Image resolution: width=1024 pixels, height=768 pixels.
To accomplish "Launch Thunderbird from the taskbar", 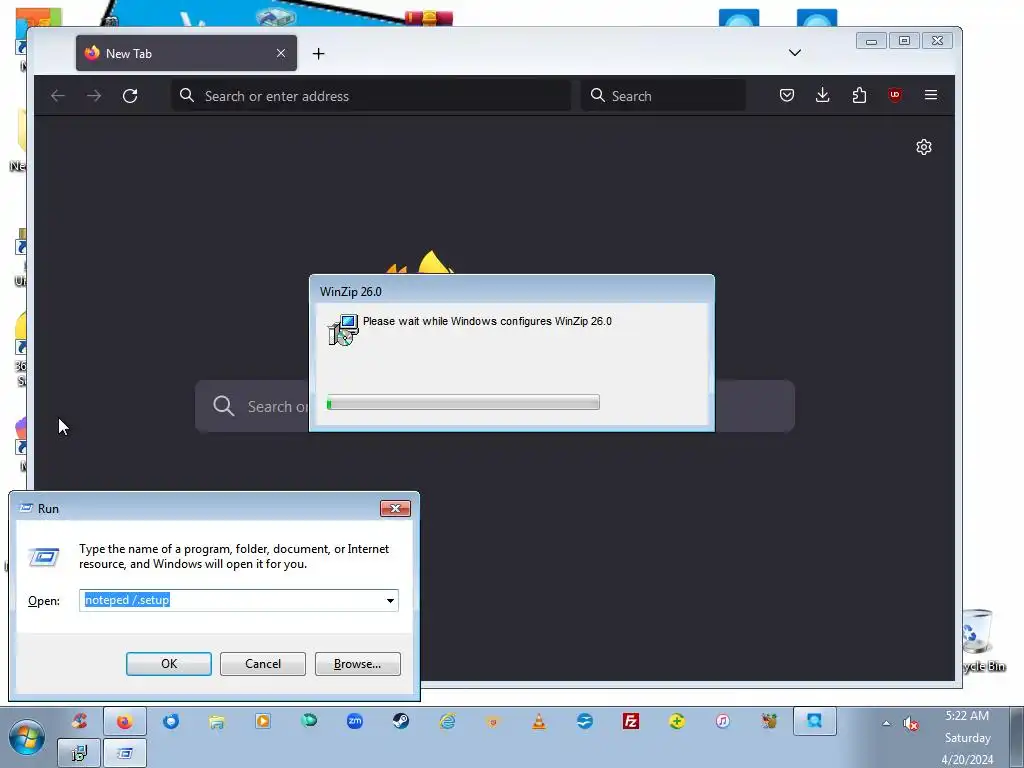I will pos(170,722).
